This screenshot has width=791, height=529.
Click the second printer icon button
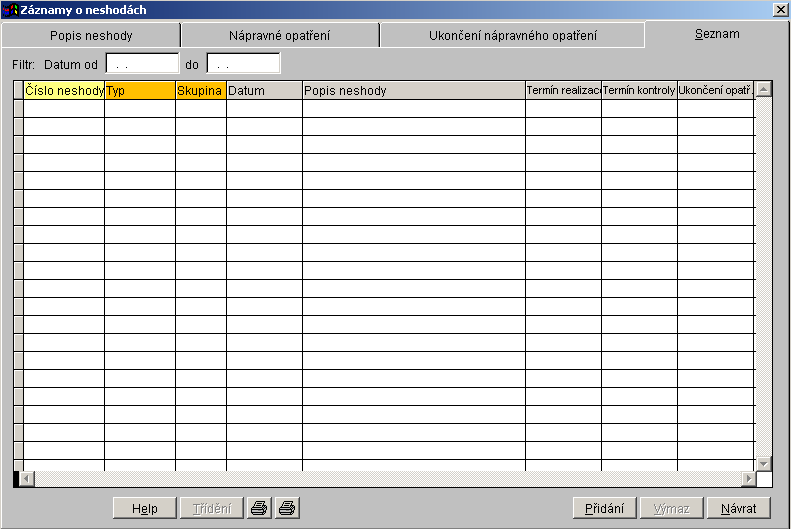pyautogui.click(x=287, y=508)
